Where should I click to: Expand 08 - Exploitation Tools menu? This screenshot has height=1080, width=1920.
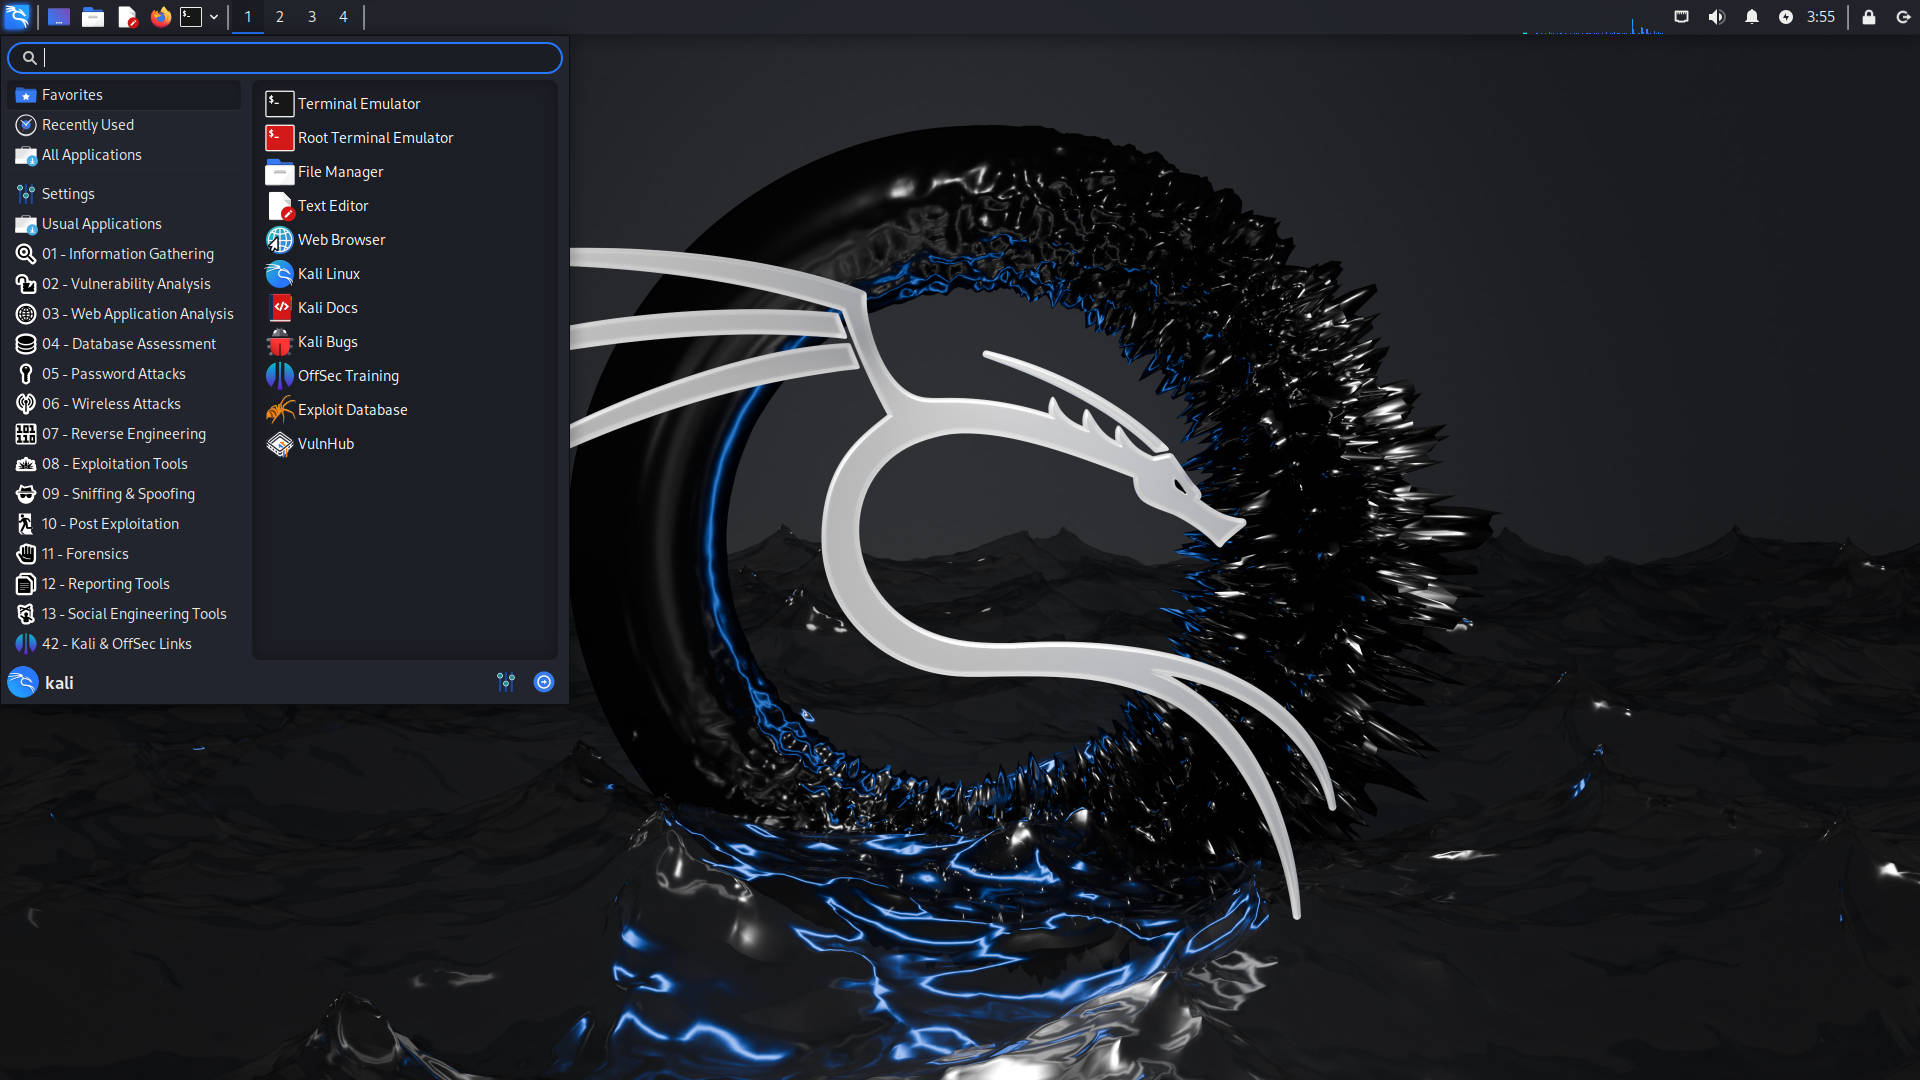point(113,463)
